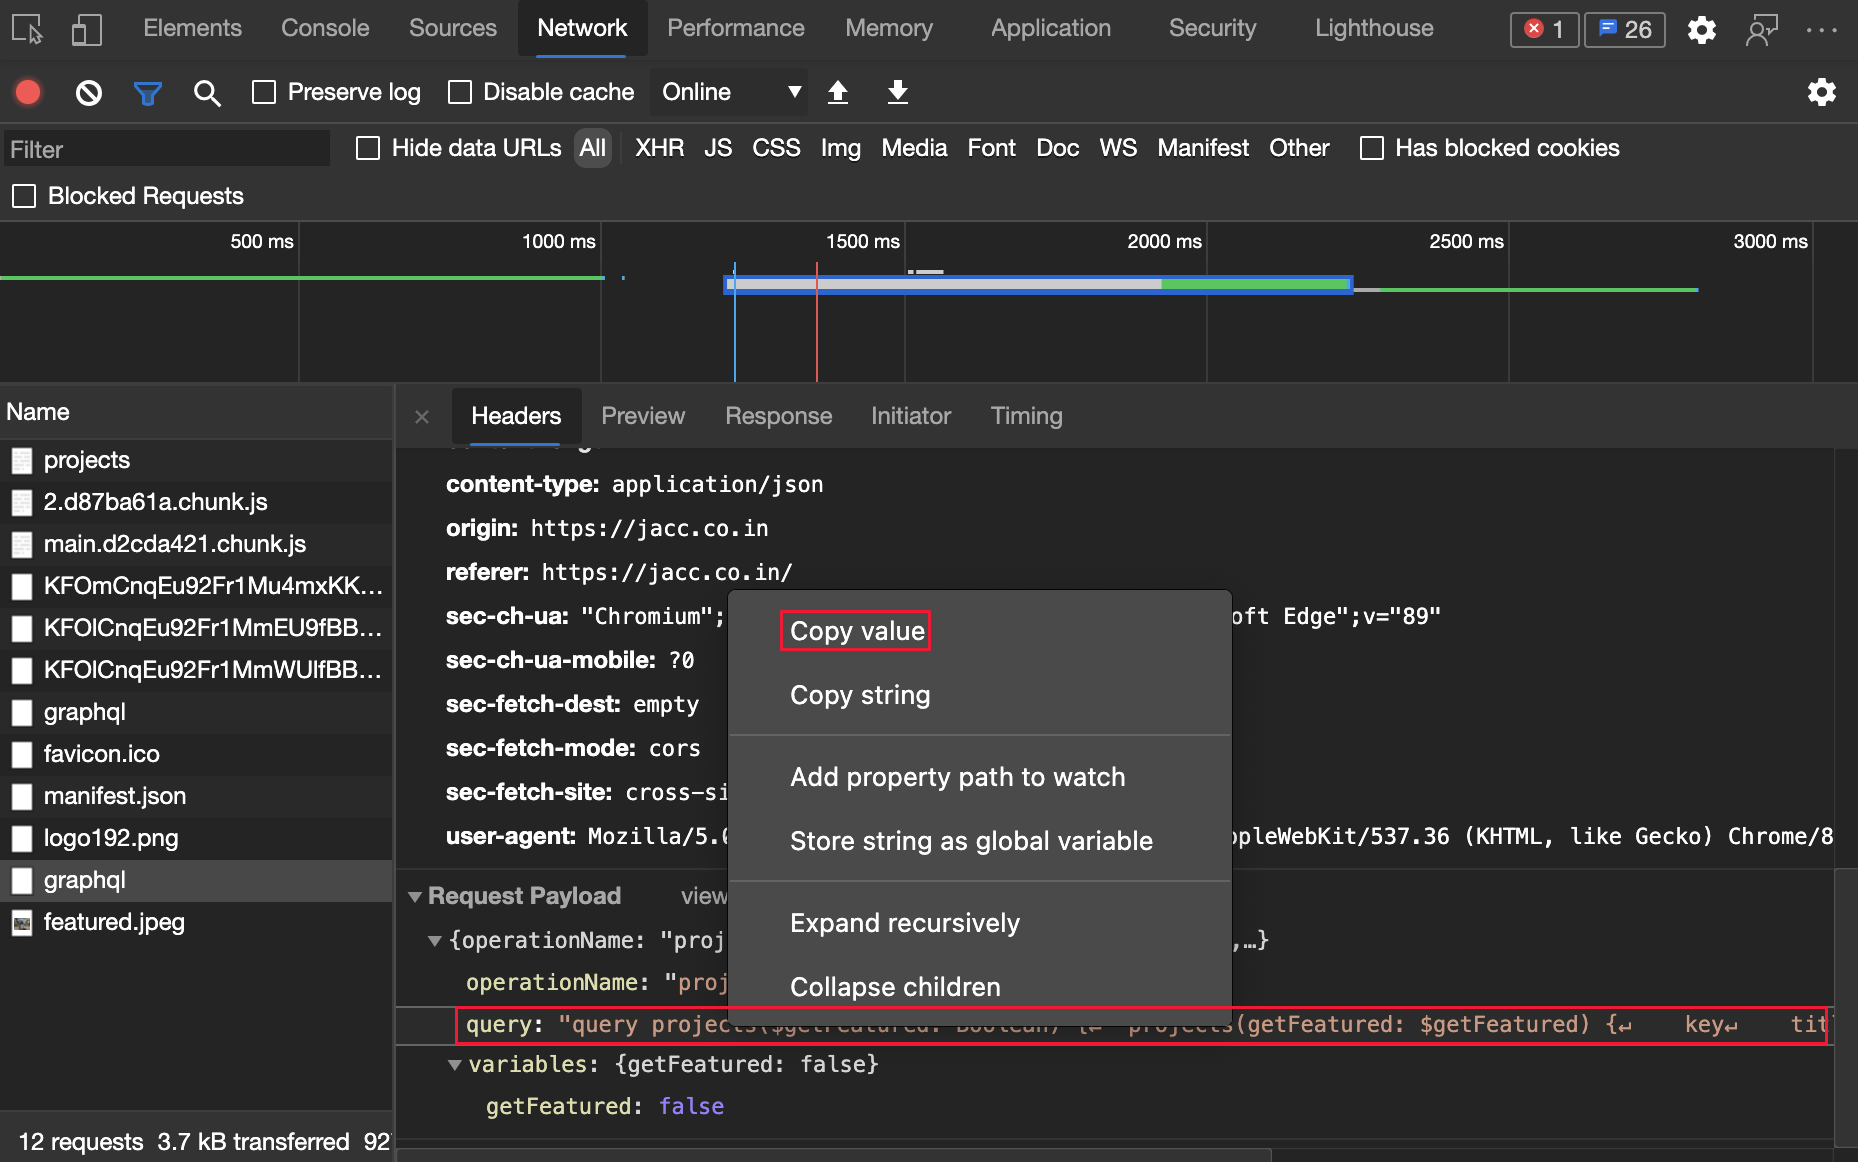Screen dimensions: 1858x1162
Task: Toggle the network filter bar funnel
Action: point(147,92)
